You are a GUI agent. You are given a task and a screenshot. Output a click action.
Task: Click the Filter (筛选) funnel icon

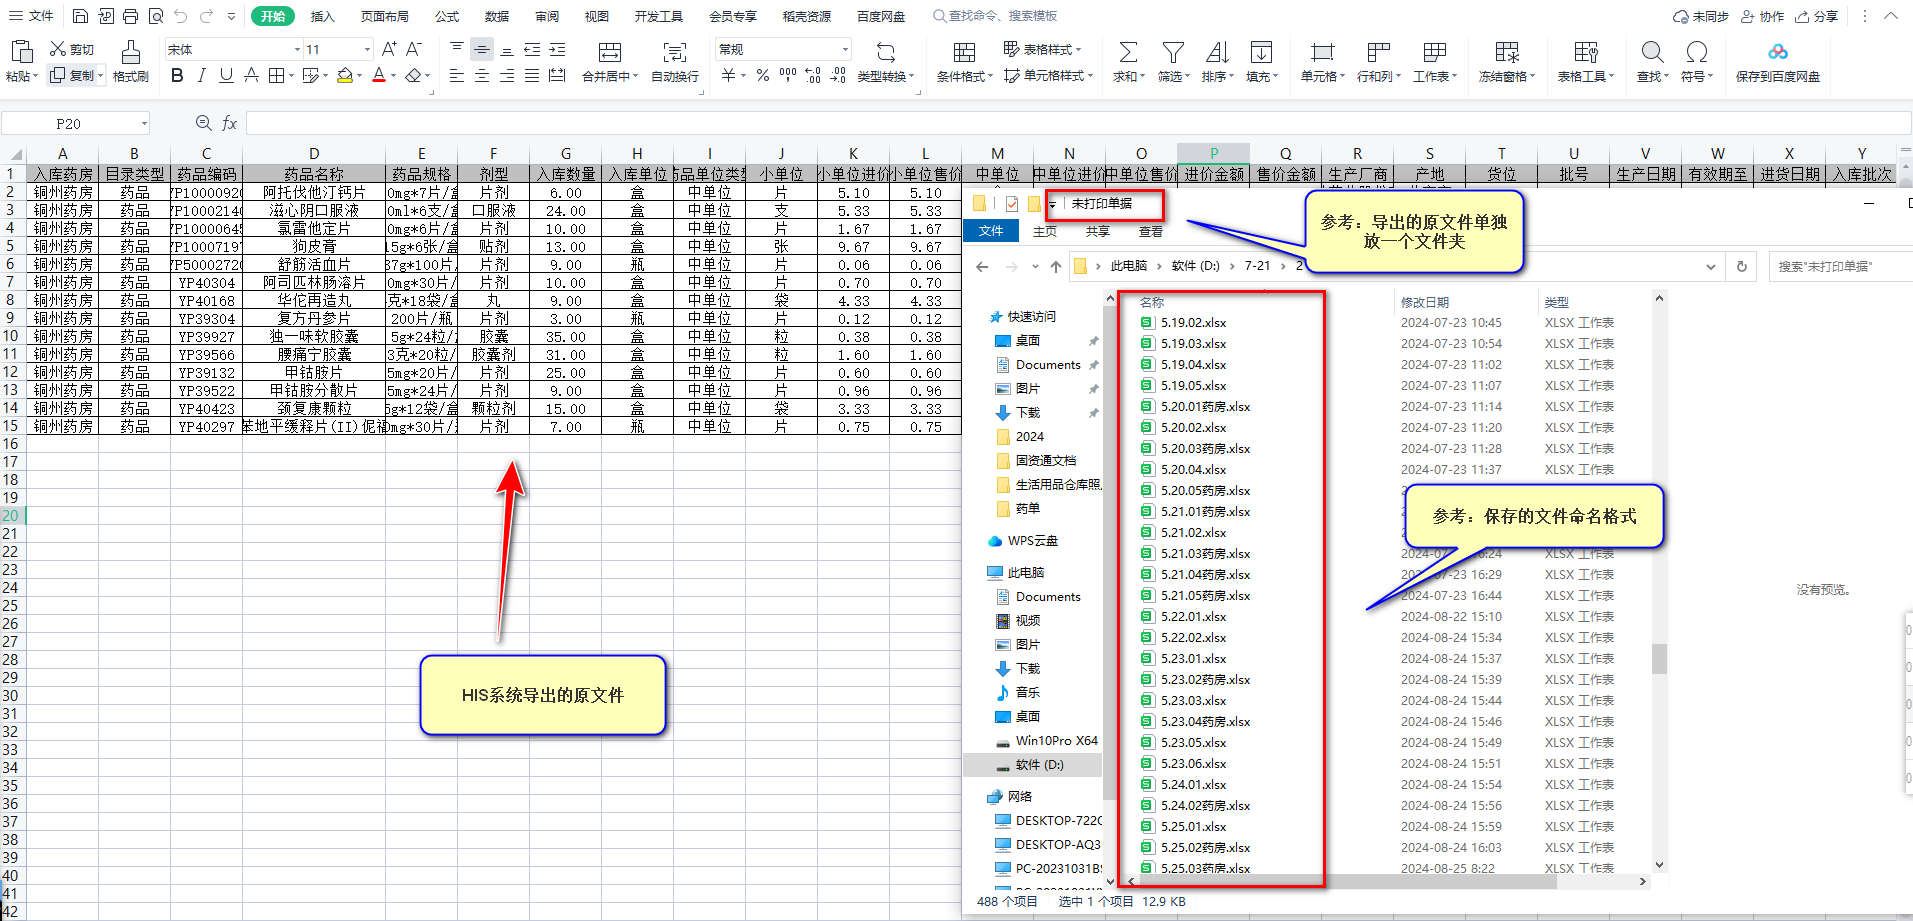point(1173,52)
